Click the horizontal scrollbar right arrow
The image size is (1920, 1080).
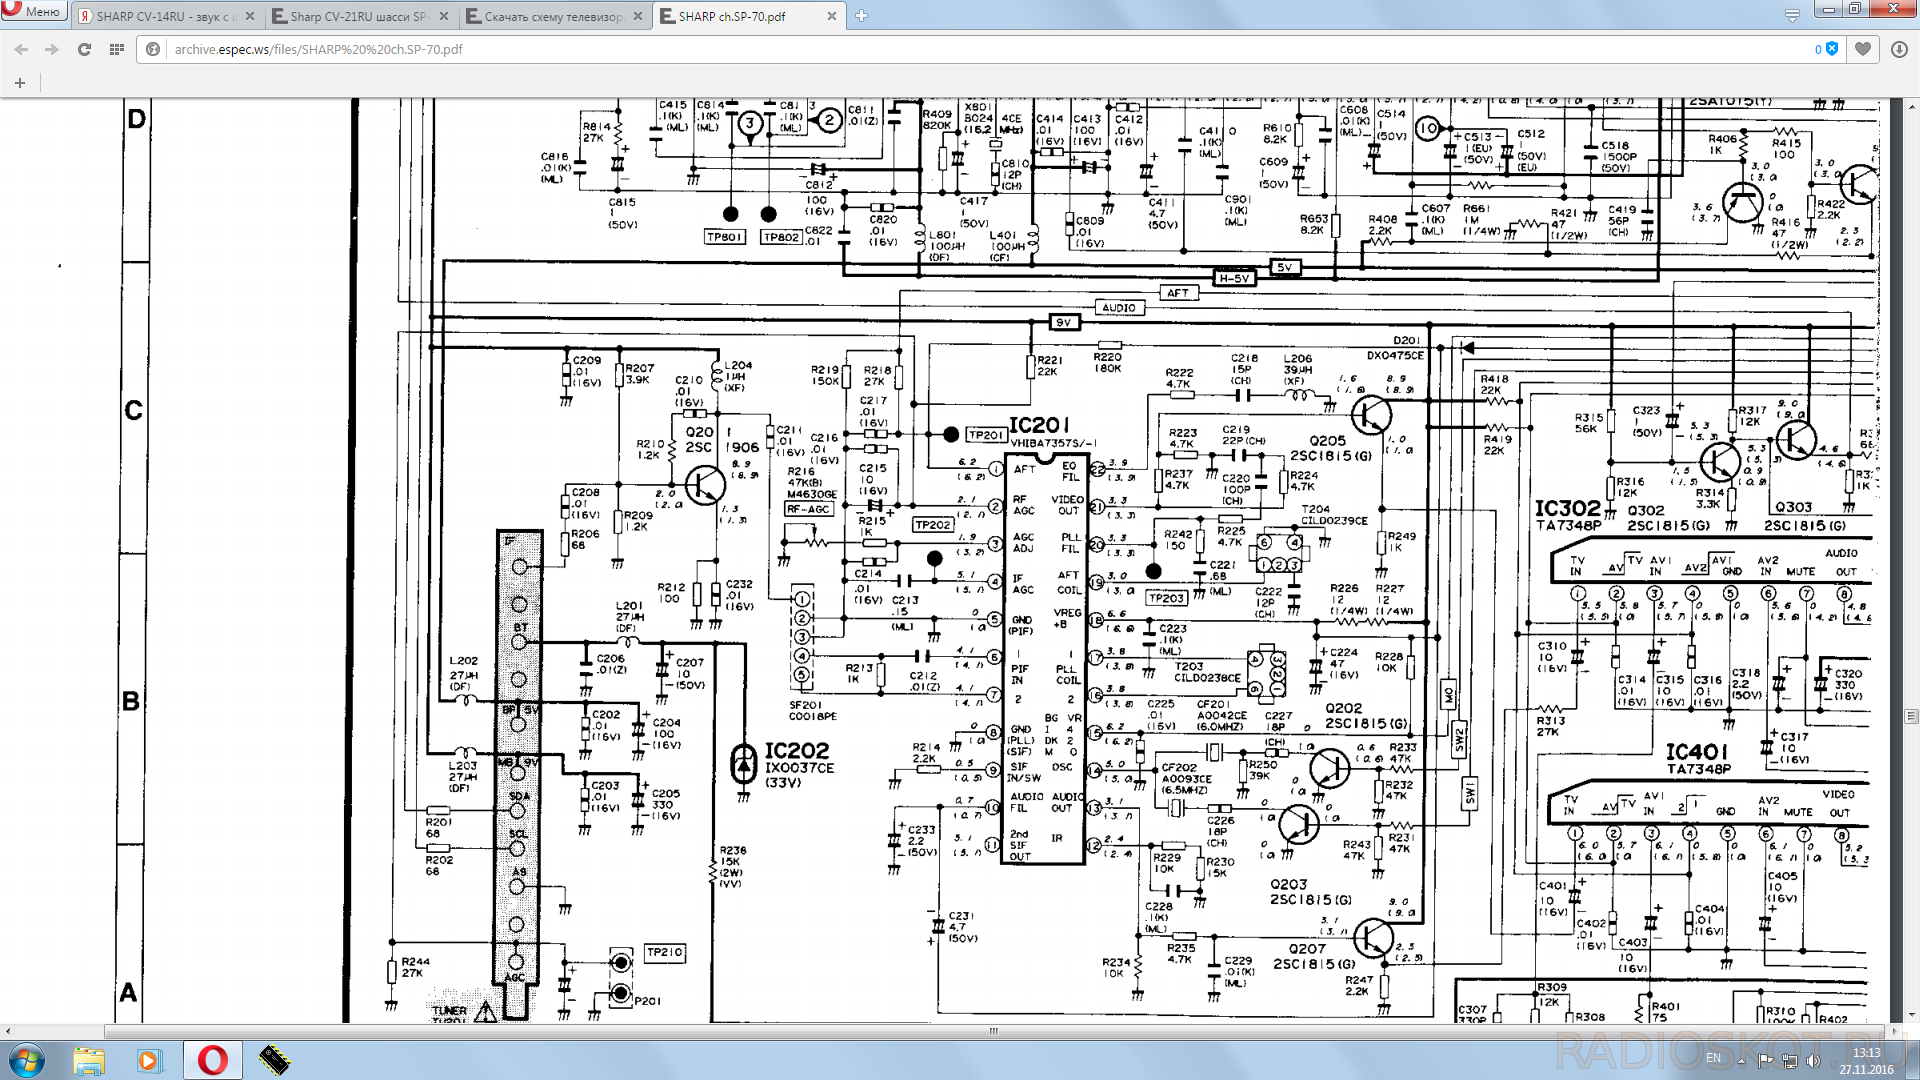coord(1894,1031)
